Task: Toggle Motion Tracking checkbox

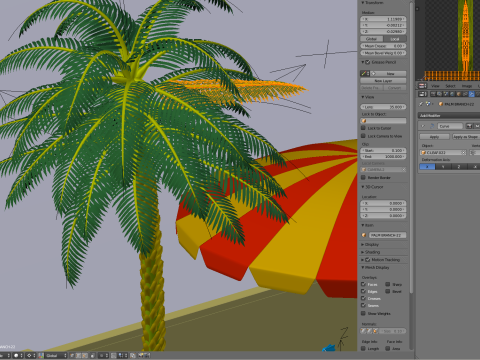Action: [x=368, y=259]
